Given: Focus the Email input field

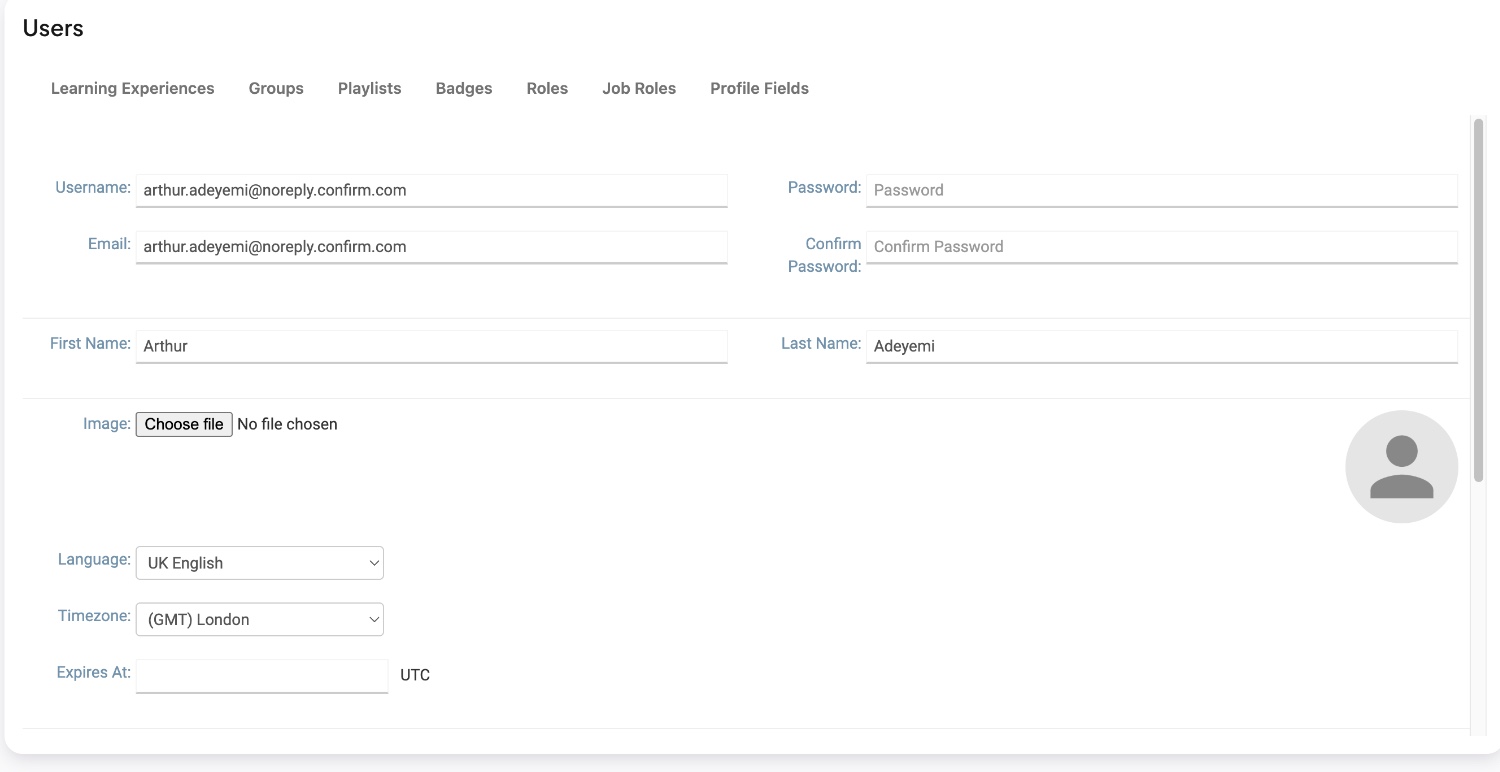Looking at the screenshot, I should 431,247.
